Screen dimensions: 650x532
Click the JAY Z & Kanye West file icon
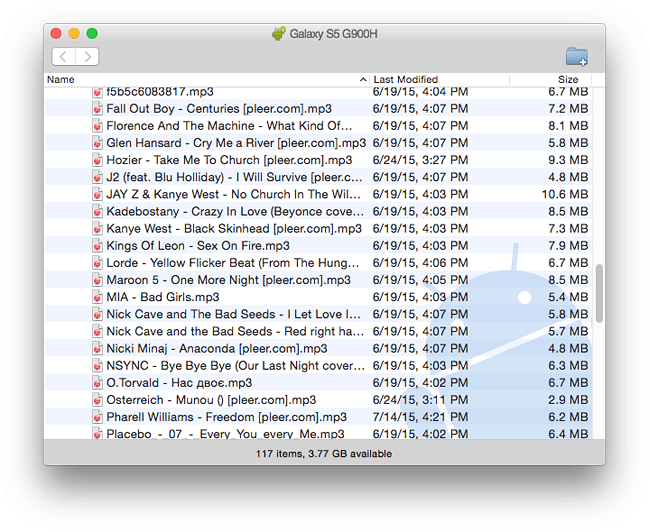(x=97, y=194)
